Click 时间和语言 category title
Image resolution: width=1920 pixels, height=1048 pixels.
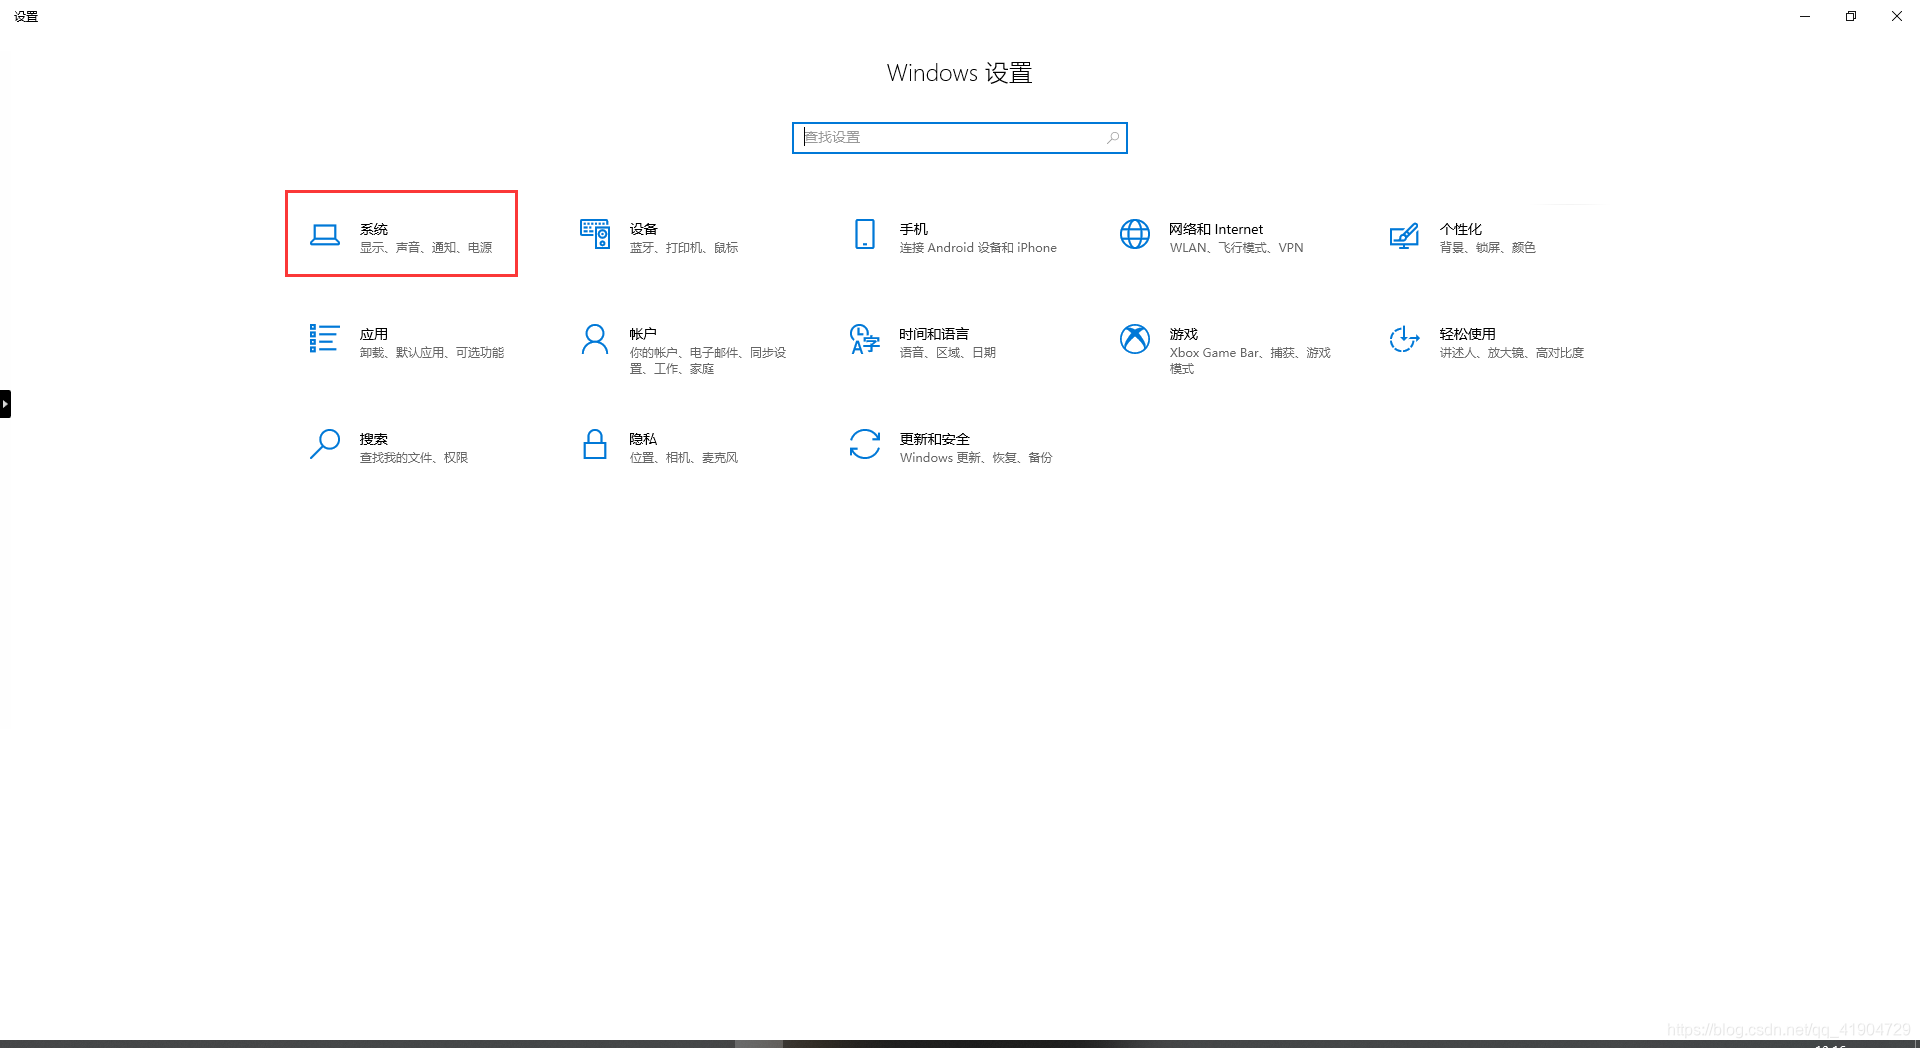click(934, 334)
